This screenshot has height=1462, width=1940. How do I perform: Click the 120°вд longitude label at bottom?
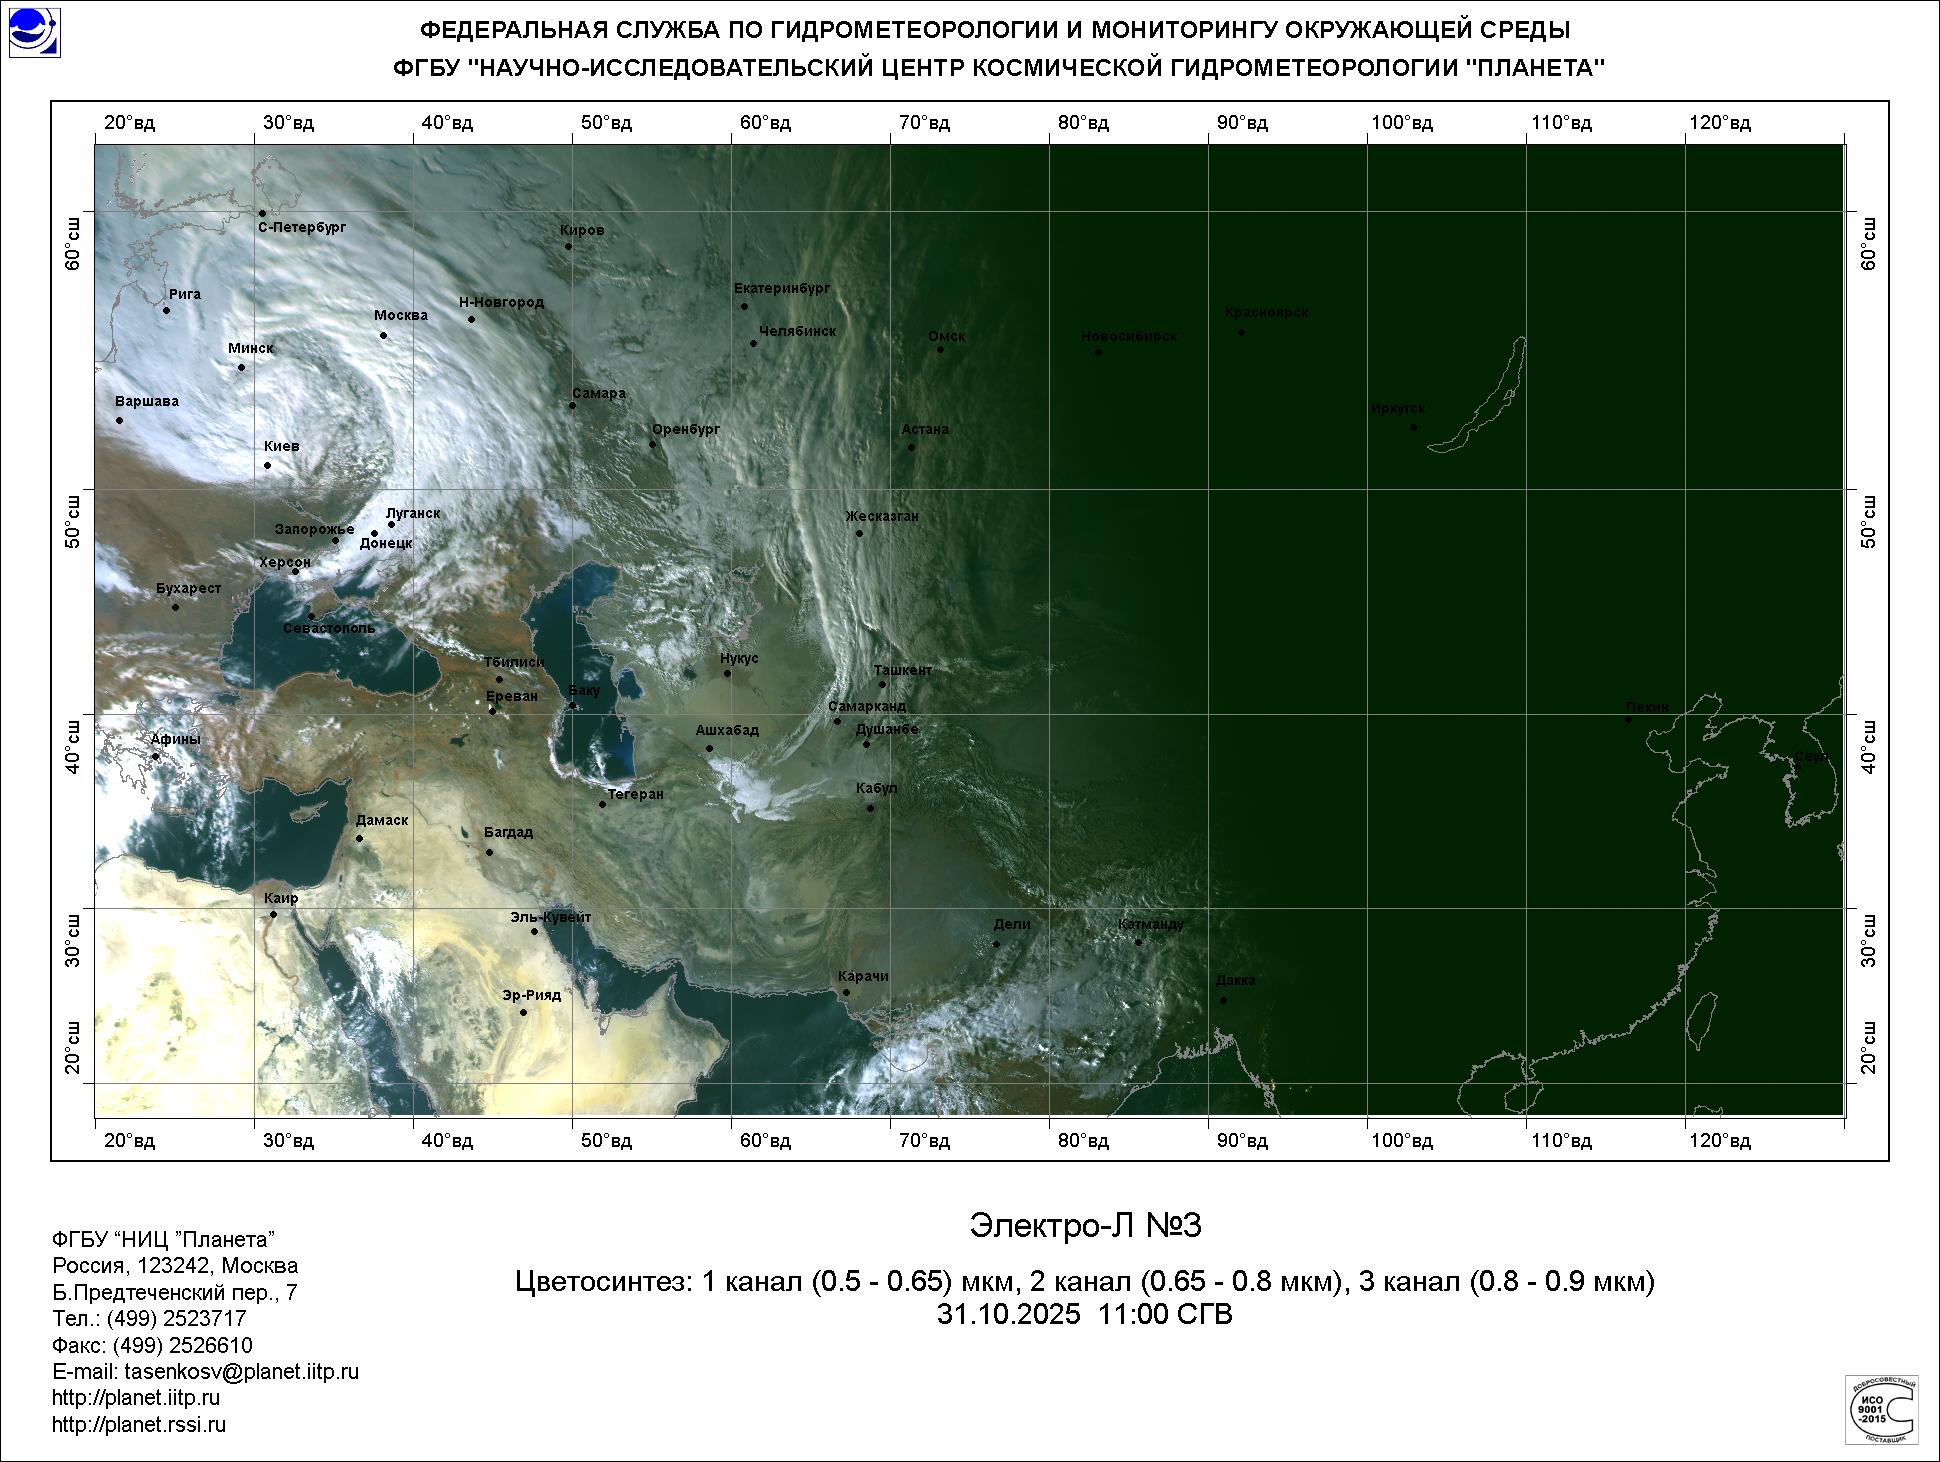[x=1720, y=1140]
